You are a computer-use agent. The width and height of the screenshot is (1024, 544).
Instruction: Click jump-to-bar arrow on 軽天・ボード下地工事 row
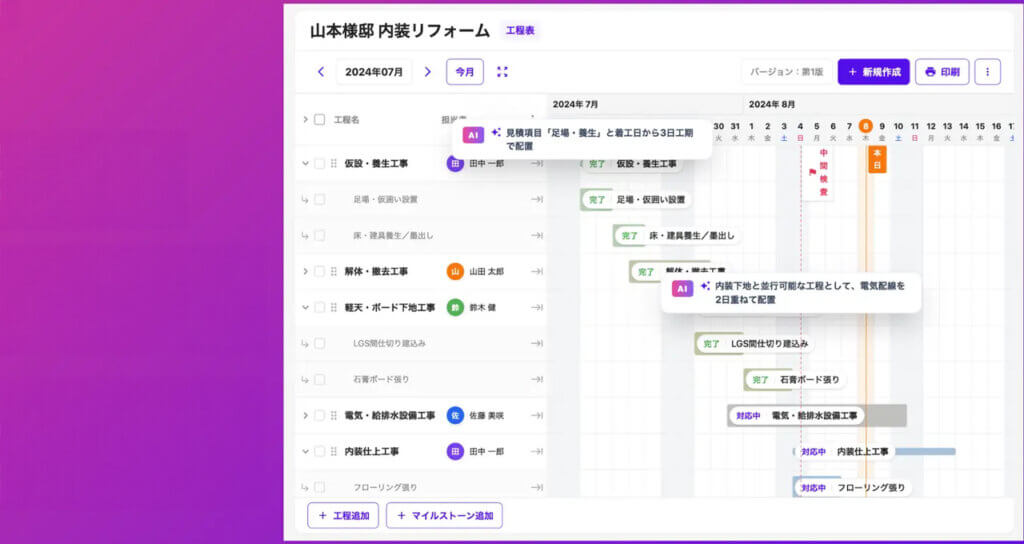[537, 307]
